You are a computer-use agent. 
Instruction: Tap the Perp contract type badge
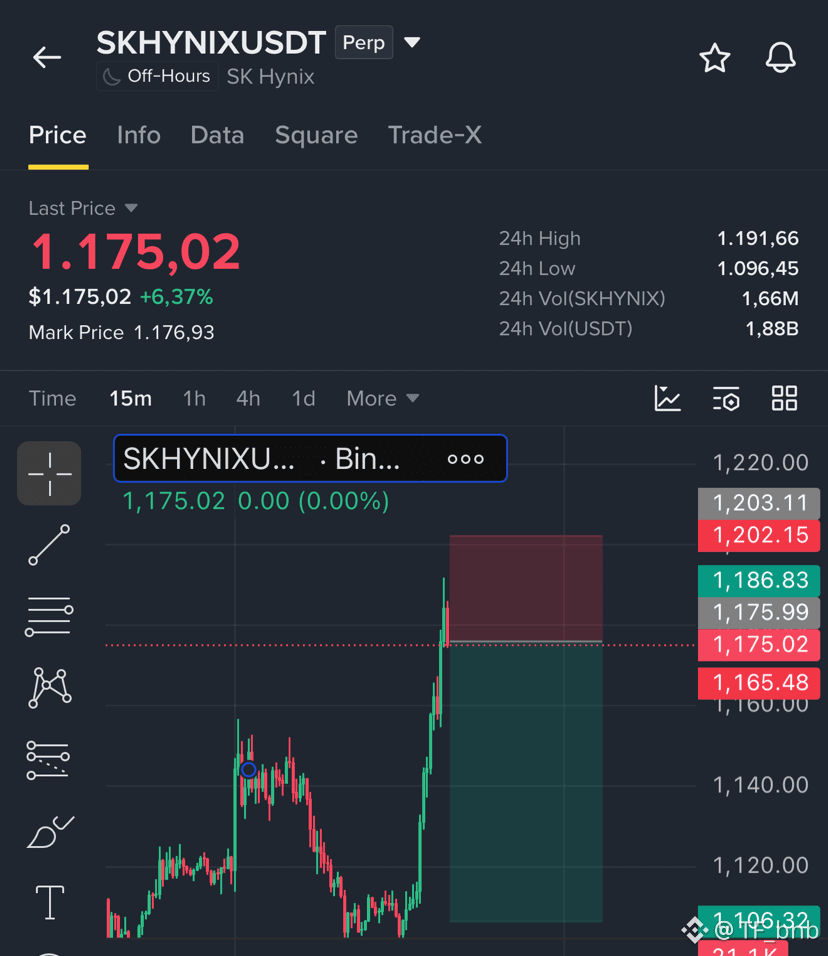363,43
